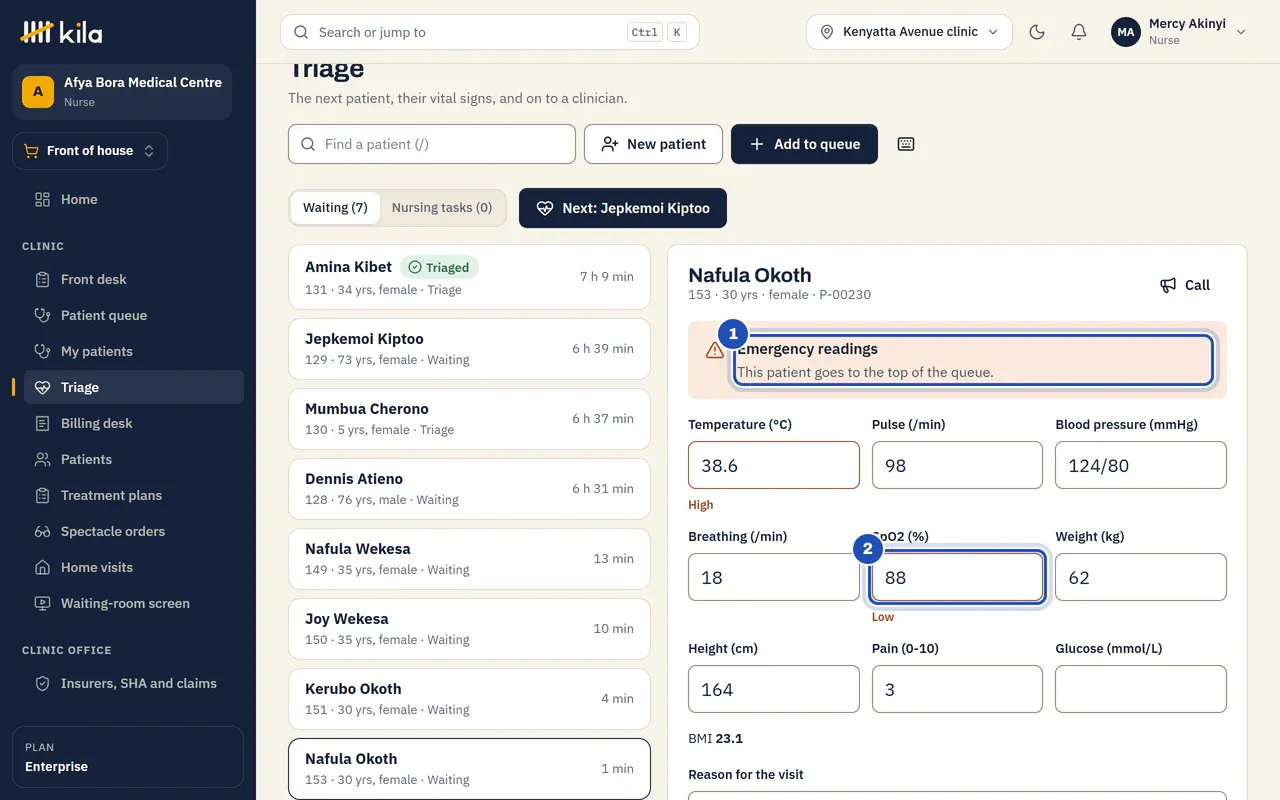1280x800 pixels.
Task: Select the Waiting (7) tab
Action: 335,208
